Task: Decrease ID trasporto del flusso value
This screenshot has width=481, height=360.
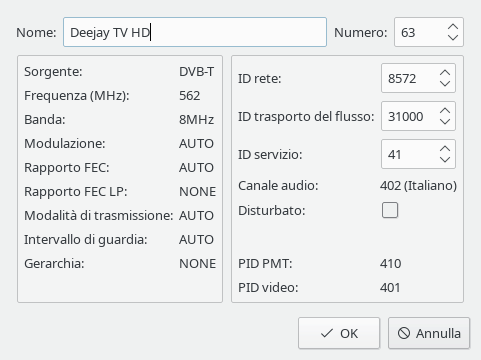Action: (445, 121)
